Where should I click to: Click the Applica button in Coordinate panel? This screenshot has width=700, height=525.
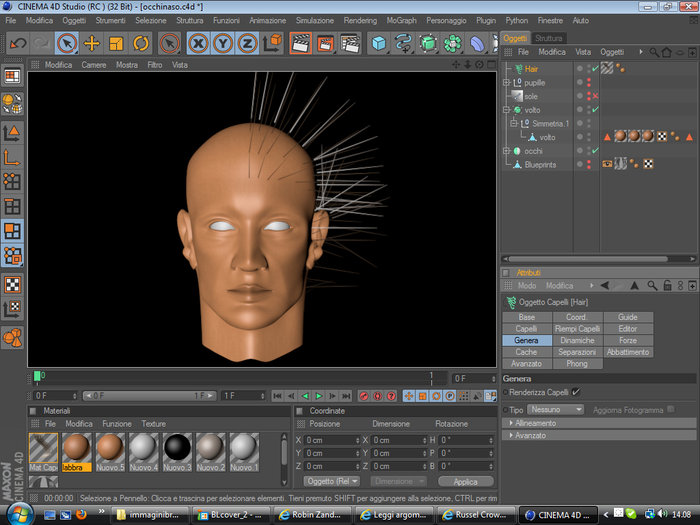point(465,481)
